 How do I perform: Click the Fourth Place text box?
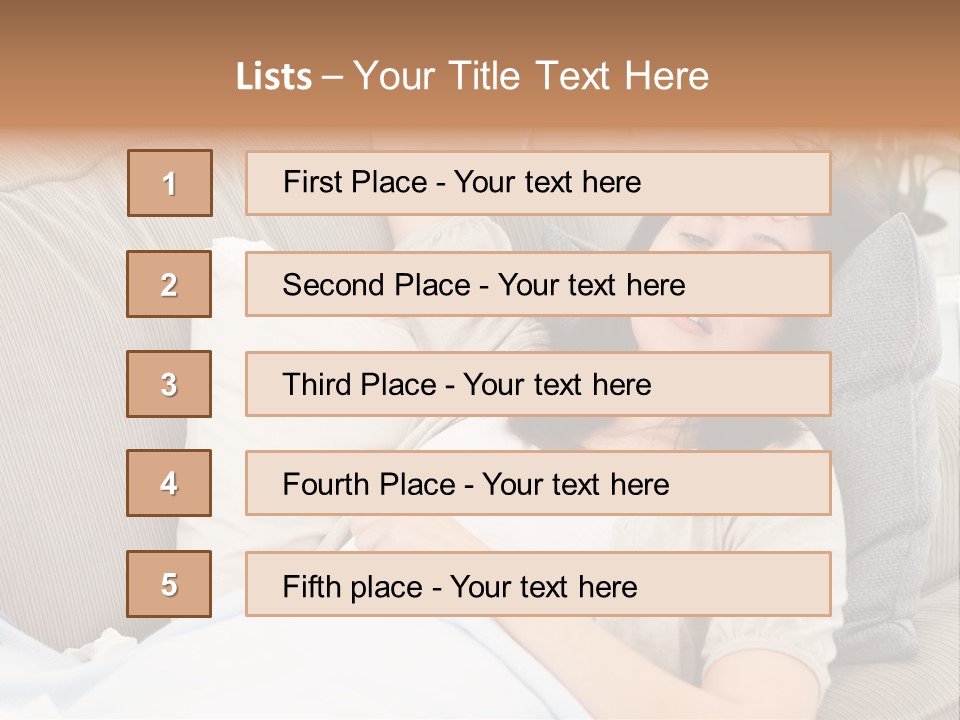[x=538, y=483]
